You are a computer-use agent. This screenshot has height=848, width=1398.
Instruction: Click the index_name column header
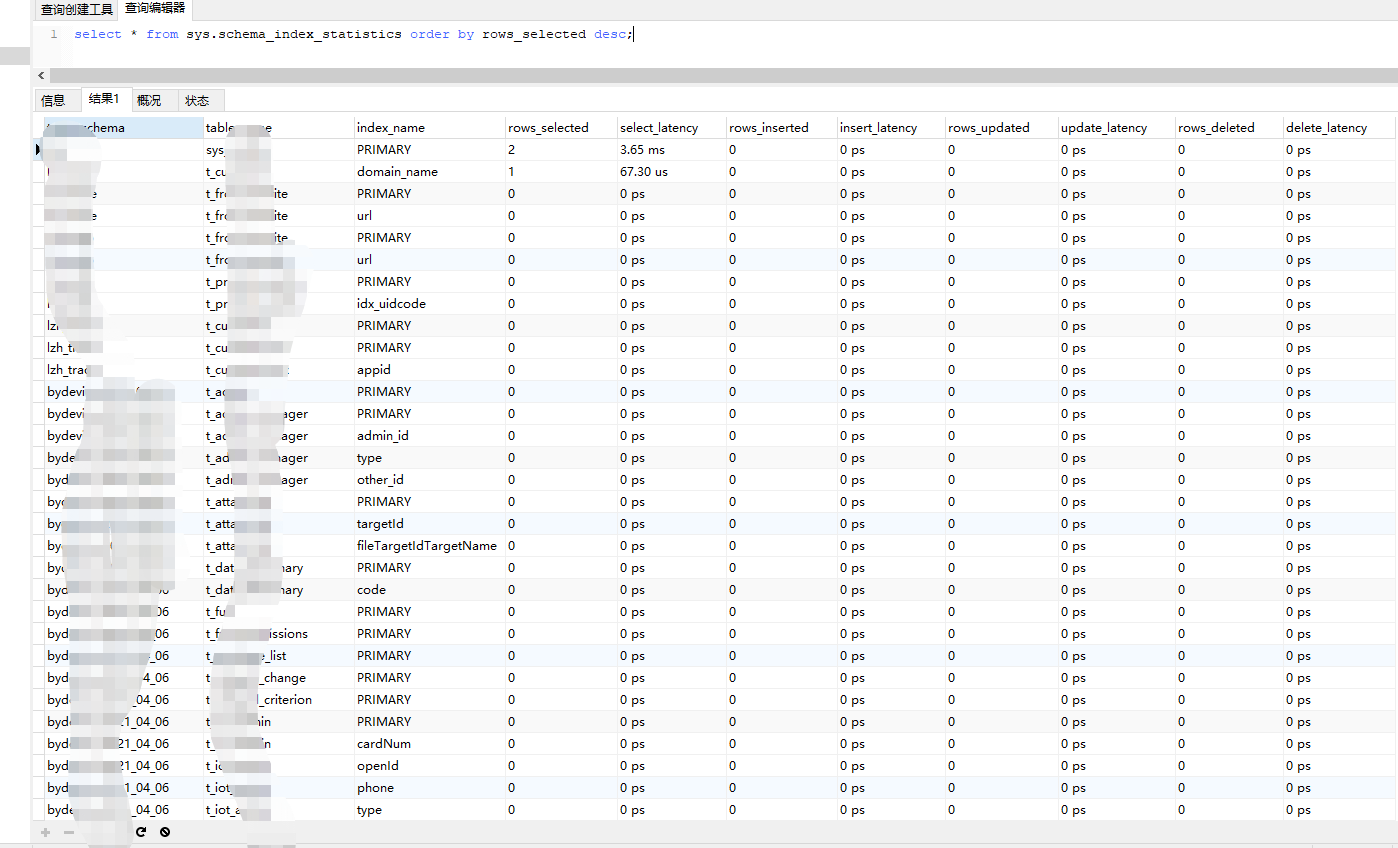click(x=391, y=128)
